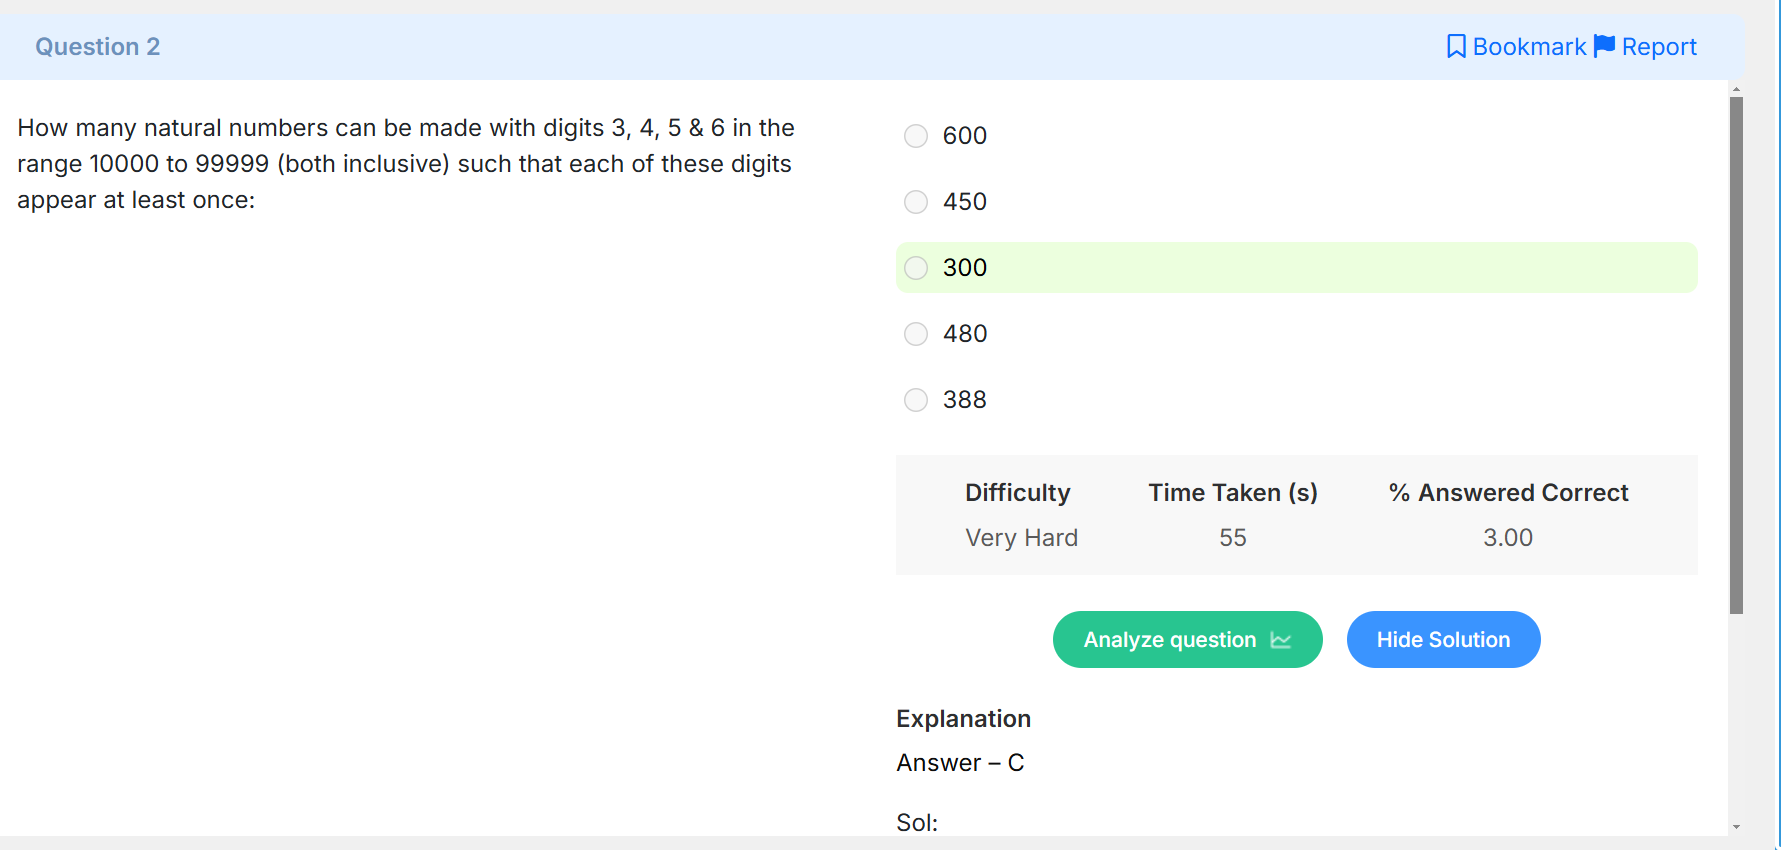The height and width of the screenshot is (850, 1781).
Task: Click scrollbar down arrow
Action: tap(1736, 827)
